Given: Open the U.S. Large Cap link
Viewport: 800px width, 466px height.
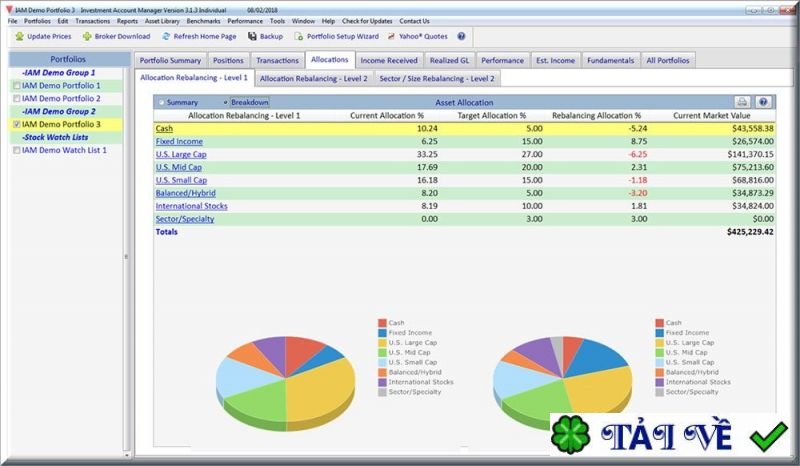Looking at the screenshot, I should pos(181,154).
